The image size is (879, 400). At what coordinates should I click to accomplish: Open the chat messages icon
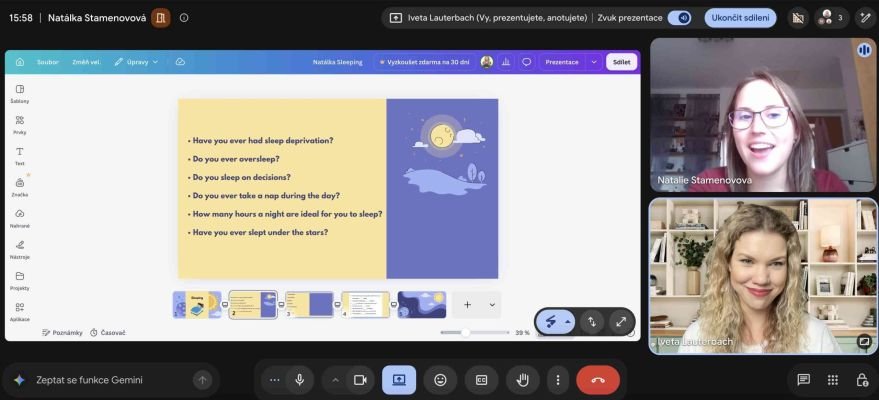click(803, 380)
